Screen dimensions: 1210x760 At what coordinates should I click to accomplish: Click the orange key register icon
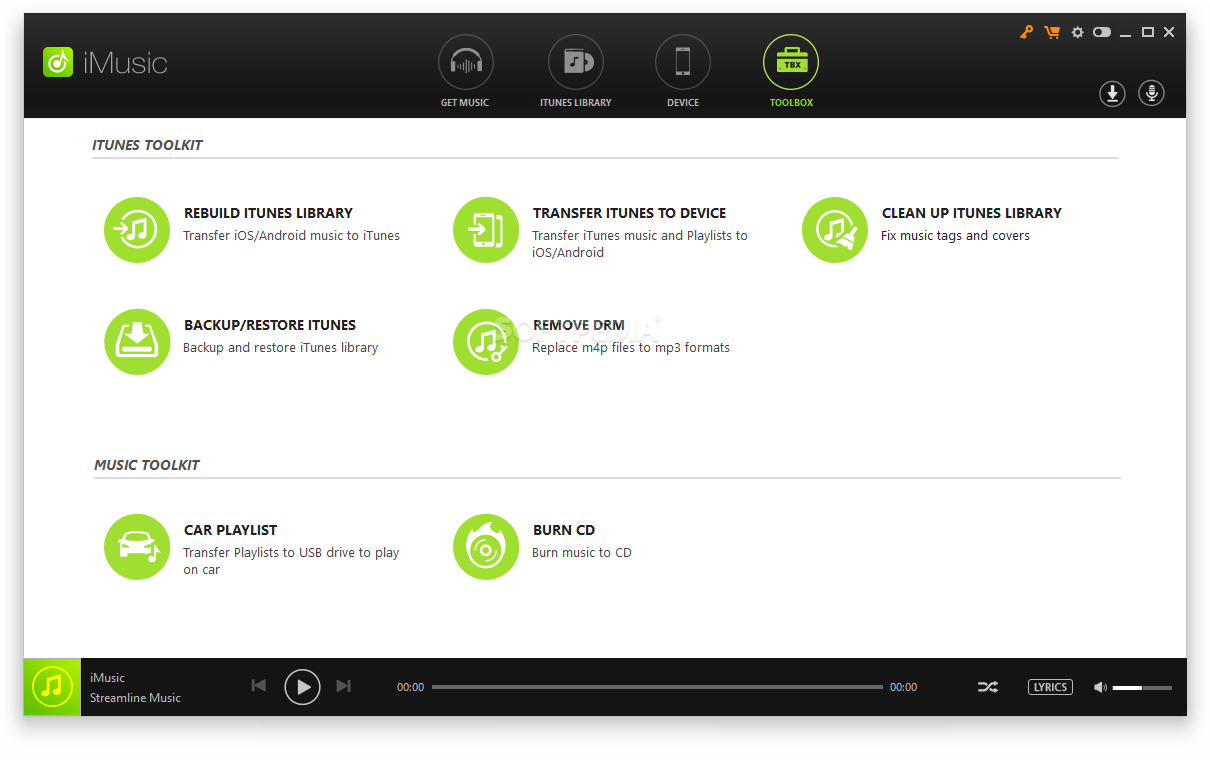[1026, 32]
